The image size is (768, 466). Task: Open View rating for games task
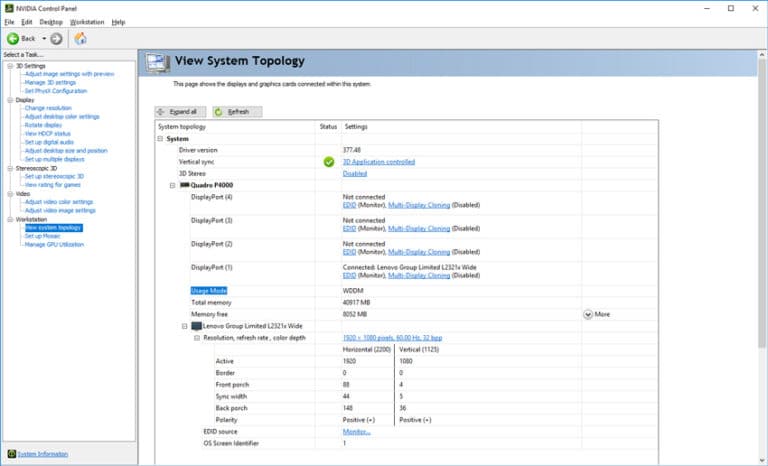[x=52, y=185]
